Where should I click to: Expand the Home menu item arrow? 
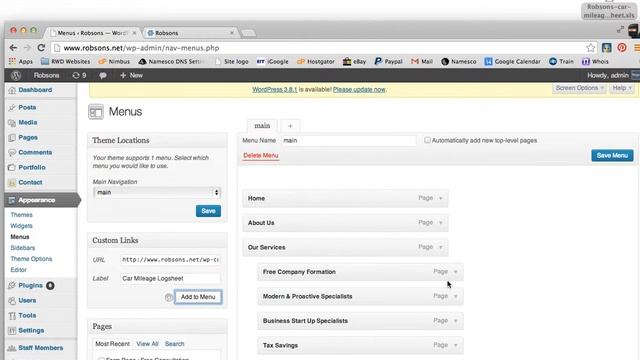pos(440,198)
